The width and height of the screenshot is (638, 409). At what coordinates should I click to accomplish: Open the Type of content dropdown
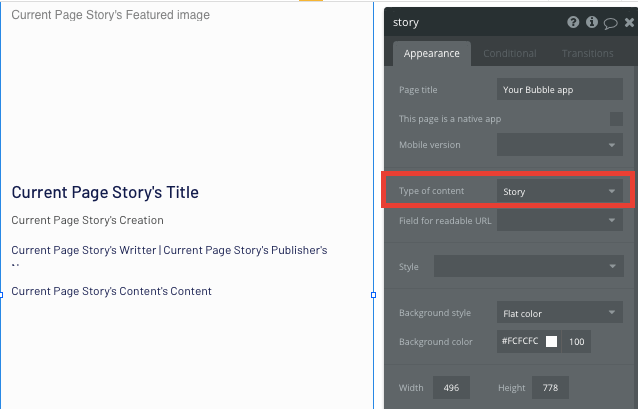pos(559,191)
